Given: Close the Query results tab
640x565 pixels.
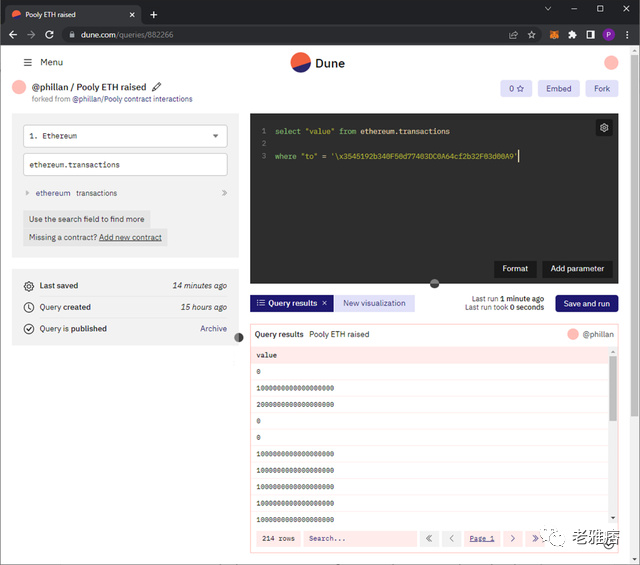Looking at the screenshot, I should [325, 303].
